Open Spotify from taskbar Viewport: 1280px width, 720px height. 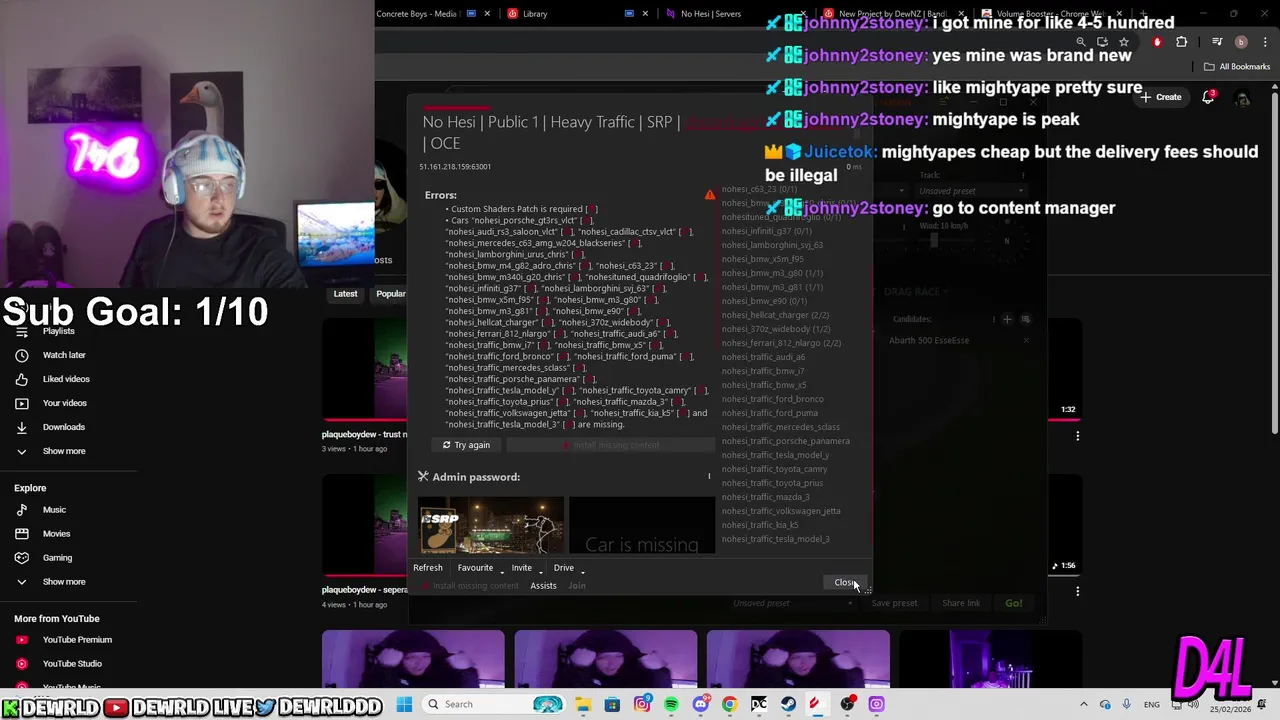[671, 704]
